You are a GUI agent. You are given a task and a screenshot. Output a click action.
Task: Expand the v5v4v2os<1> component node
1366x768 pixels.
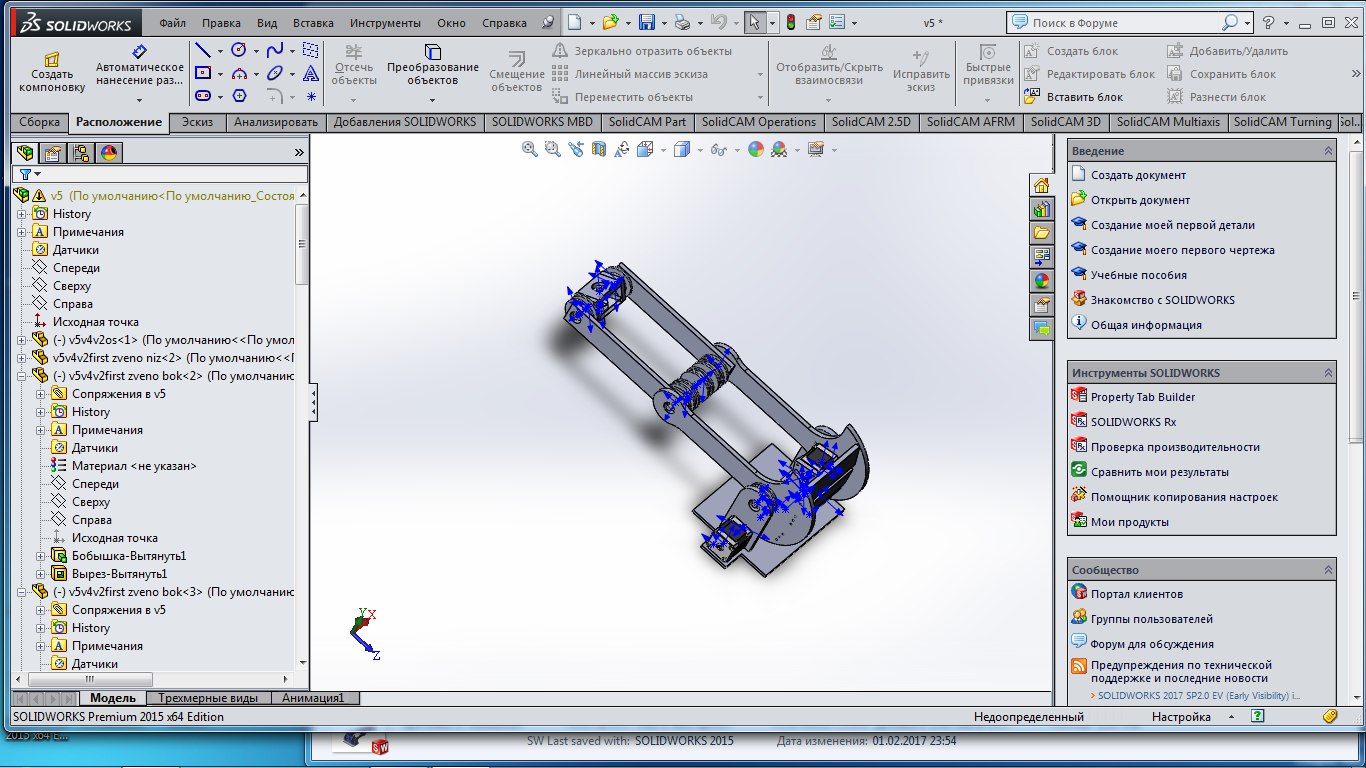point(22,340)
